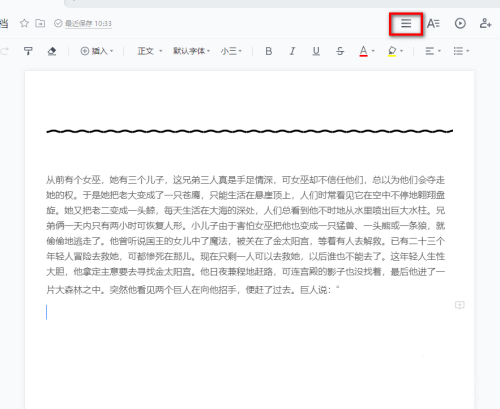Apply yellow highlight color

click(392, 51)
